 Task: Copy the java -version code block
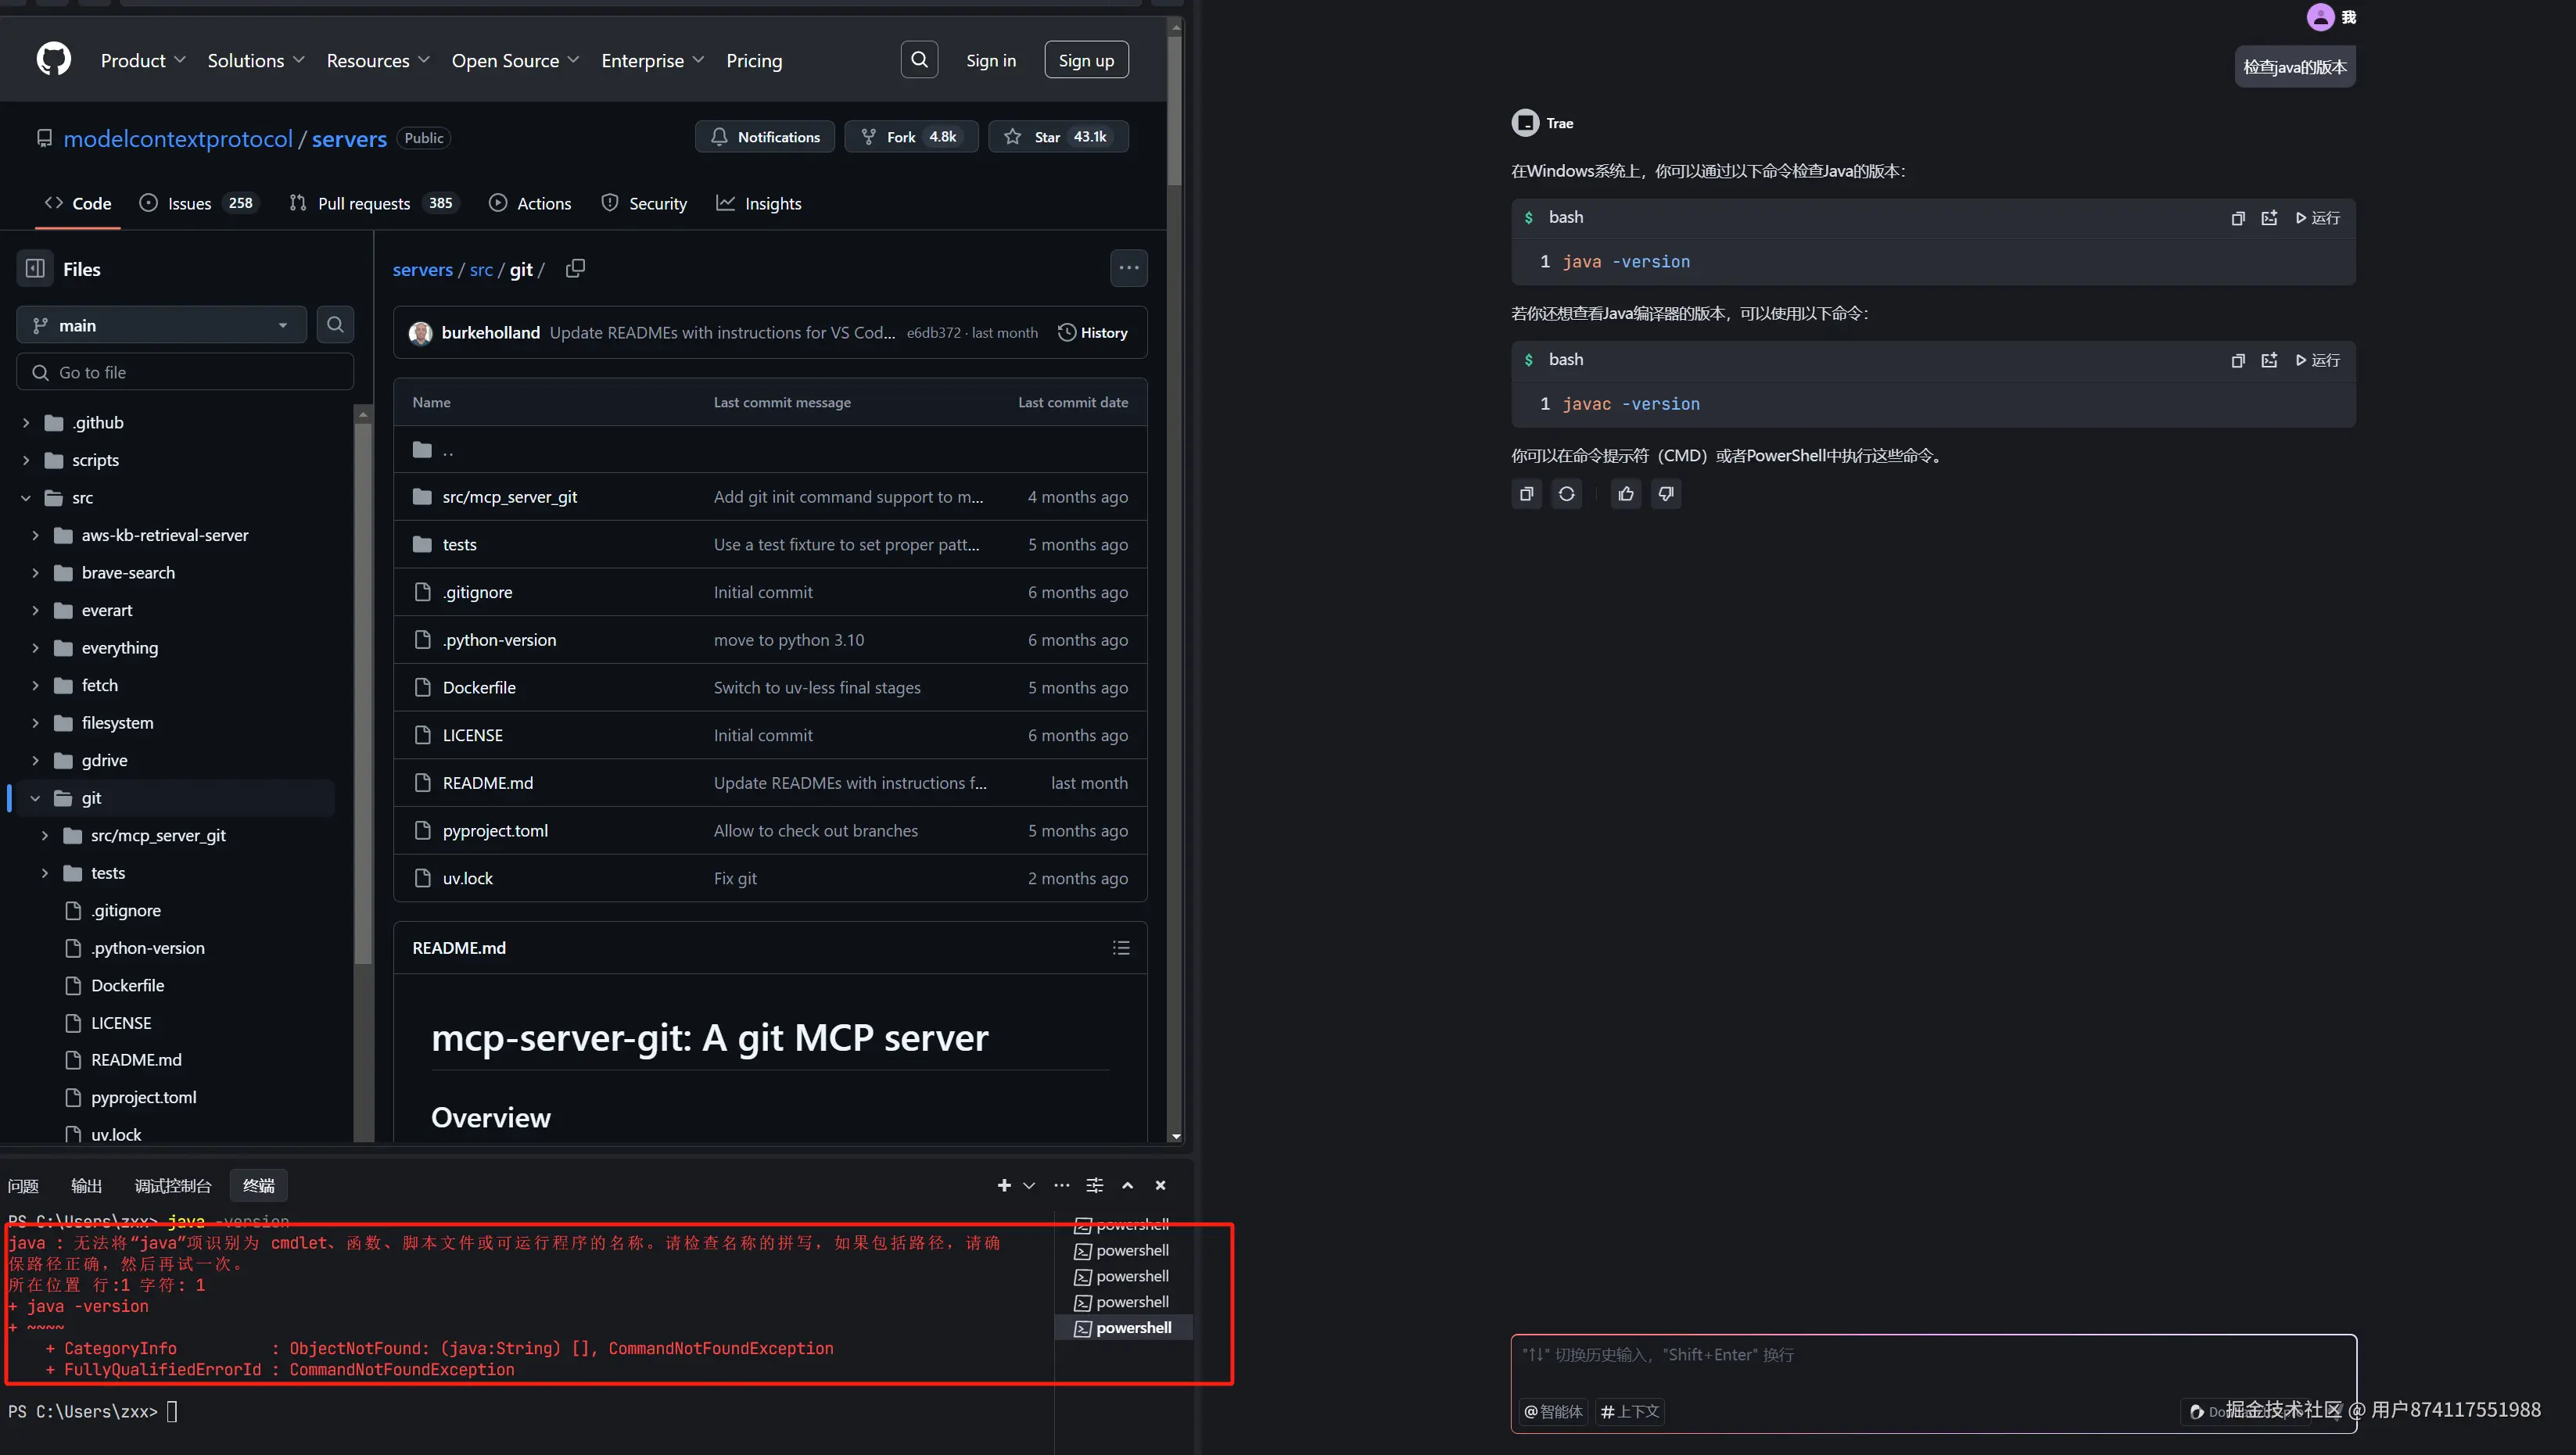(x=2238, y=218)
